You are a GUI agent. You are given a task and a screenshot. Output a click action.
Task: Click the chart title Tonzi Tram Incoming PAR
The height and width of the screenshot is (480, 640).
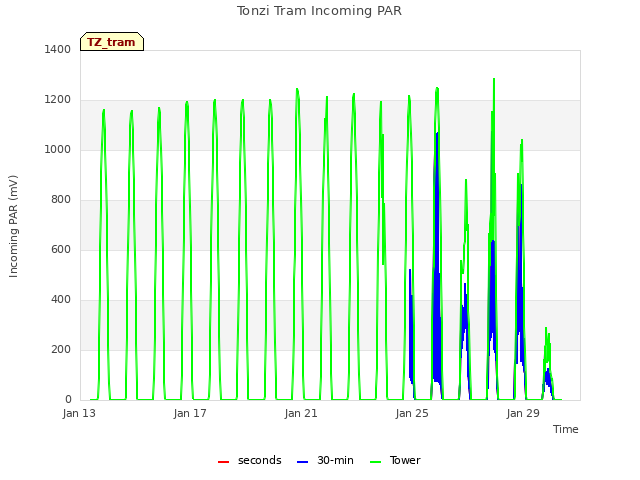(x=319, y=11)
